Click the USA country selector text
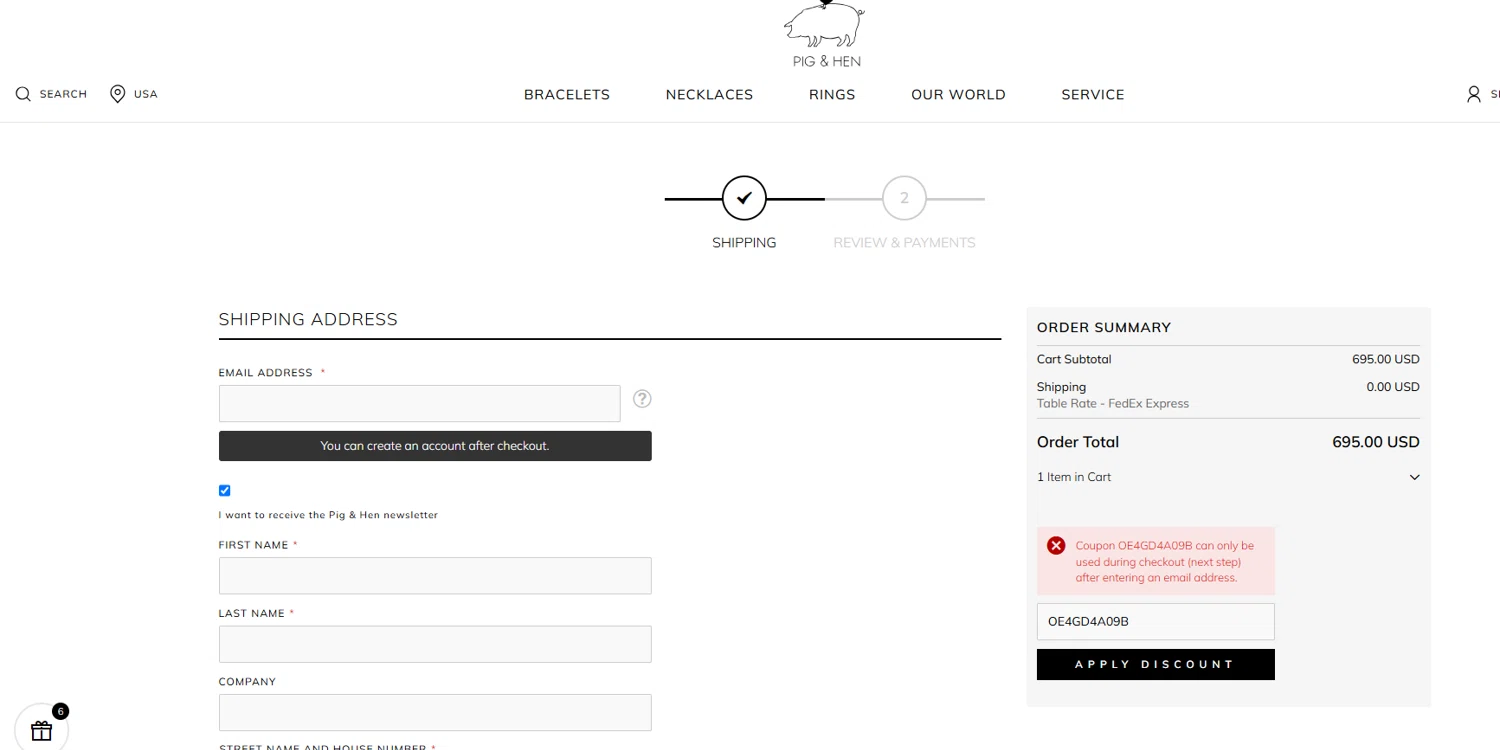 click(146, 94)
